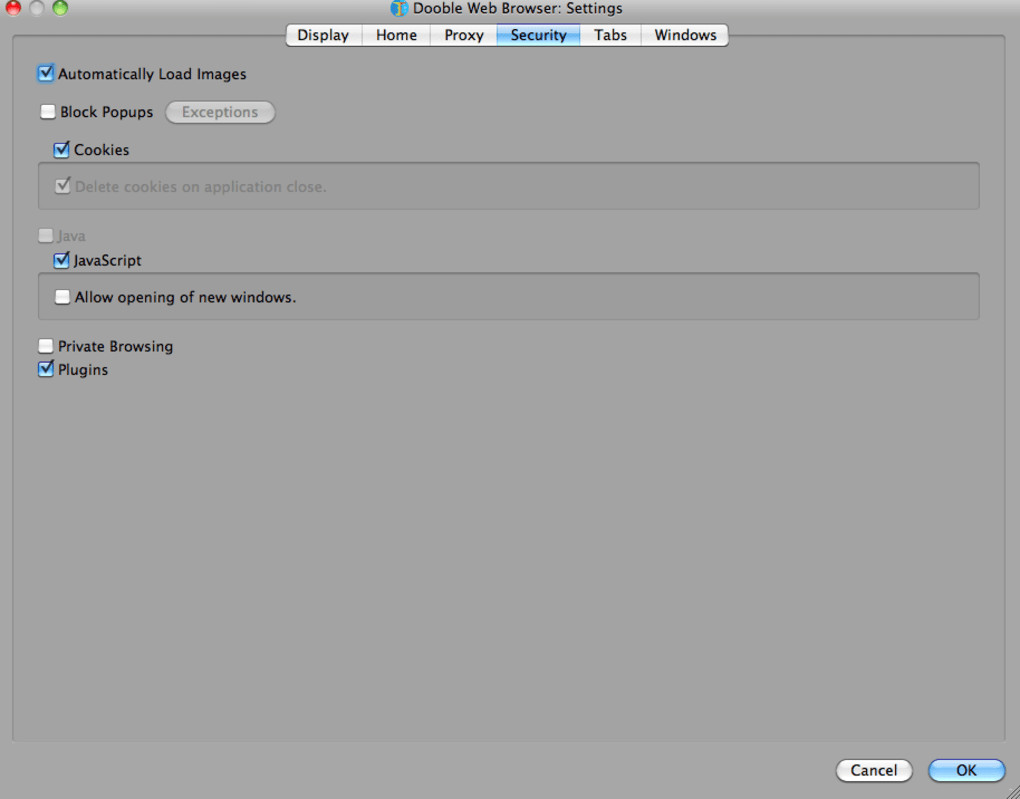The height and width of the screenshot is (799, 1020).
Task: Confirm settings with OK button
Action: pyautogui.click(x=967, y=770)
